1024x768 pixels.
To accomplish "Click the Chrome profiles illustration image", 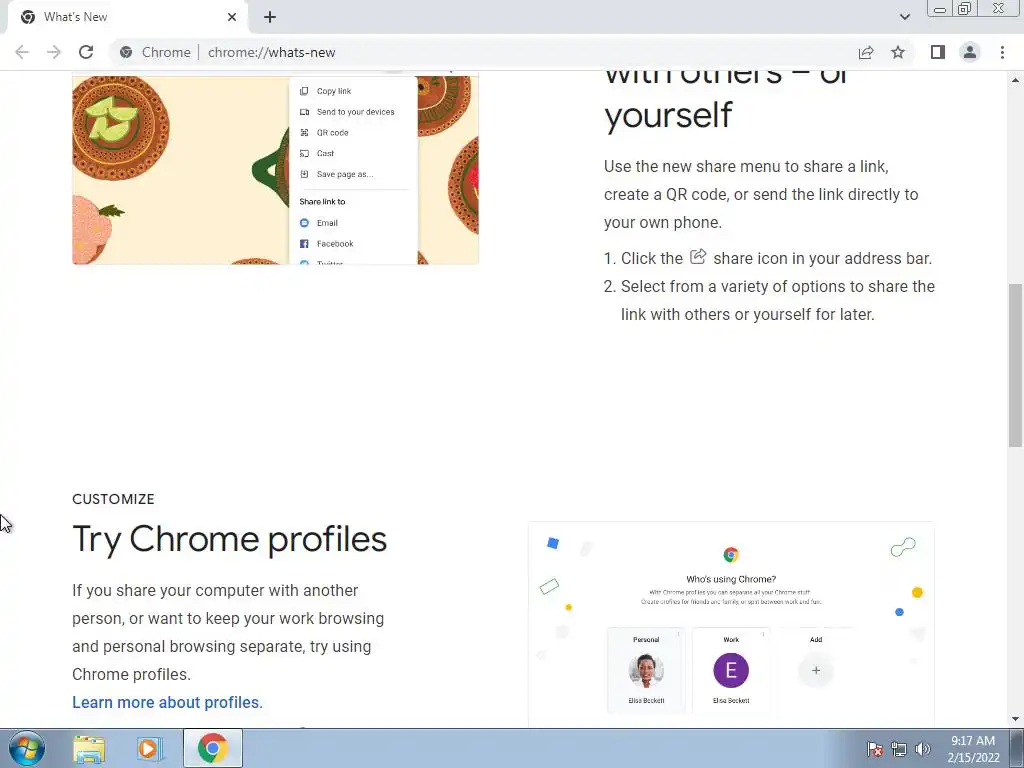I will point(731,624).
